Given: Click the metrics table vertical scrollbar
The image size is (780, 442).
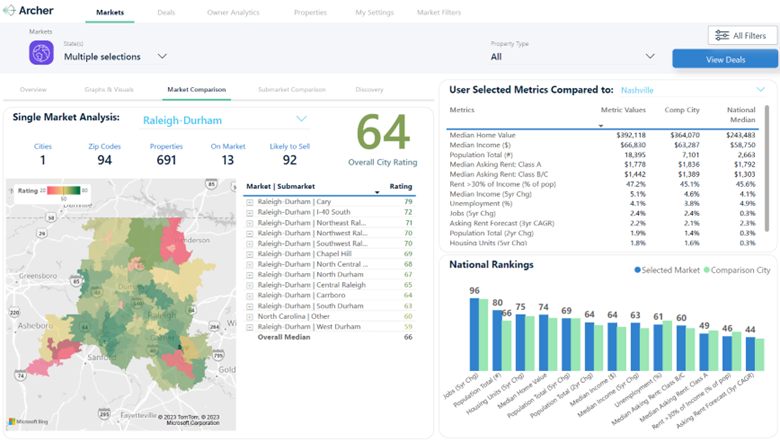Looking at the screenshot, I should [x=766, y=168].
